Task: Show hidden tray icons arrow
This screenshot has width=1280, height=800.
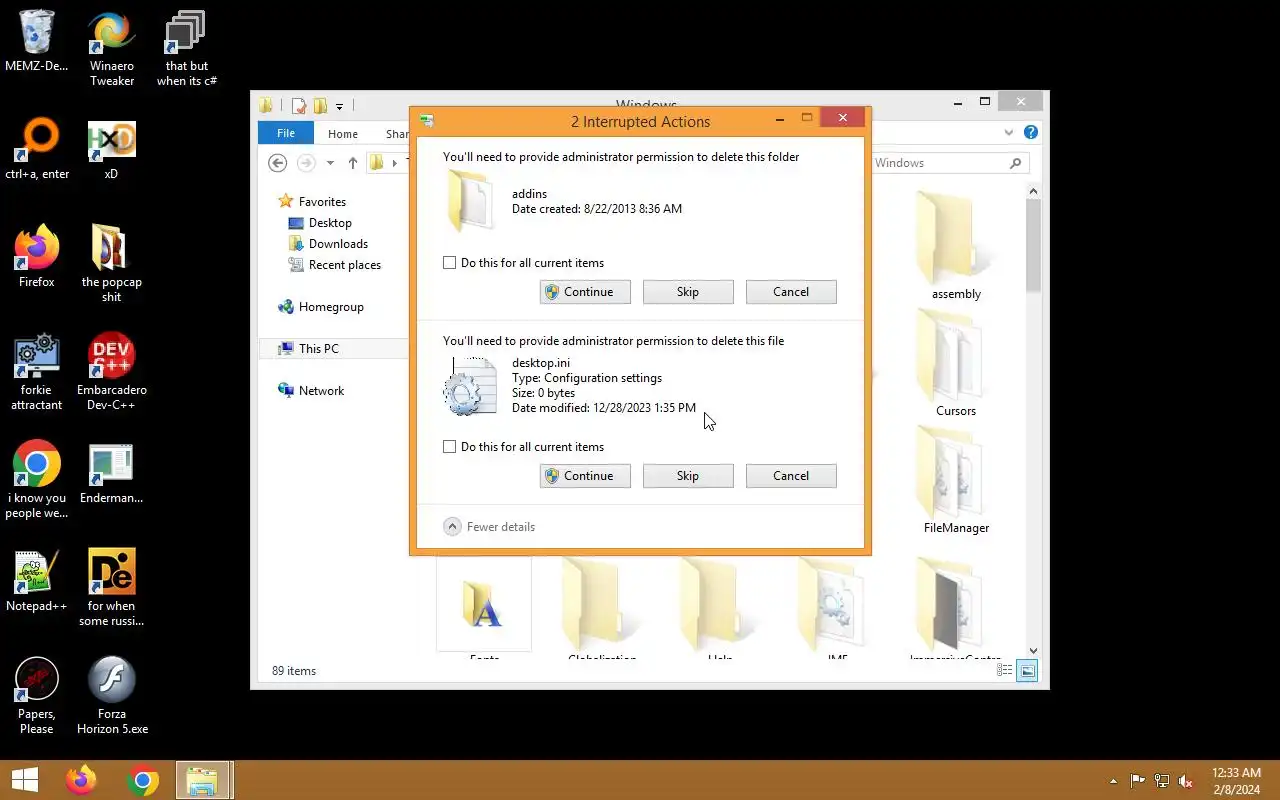Action: point(1113,781)
